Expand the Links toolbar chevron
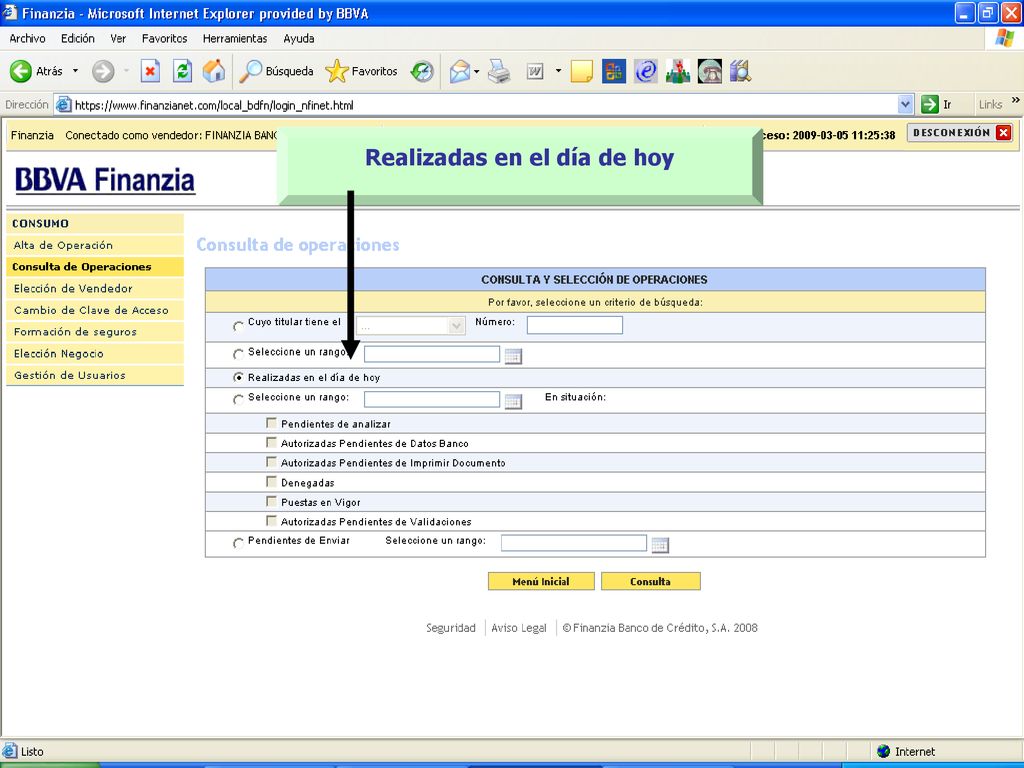This screenshot has width=1024, height=768. pos(1016,101)
